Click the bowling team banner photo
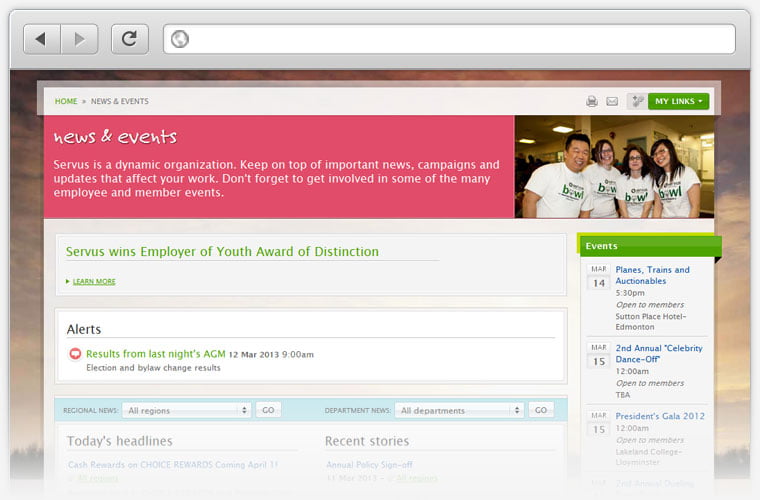760x500 pixels. tap(614, 167)
